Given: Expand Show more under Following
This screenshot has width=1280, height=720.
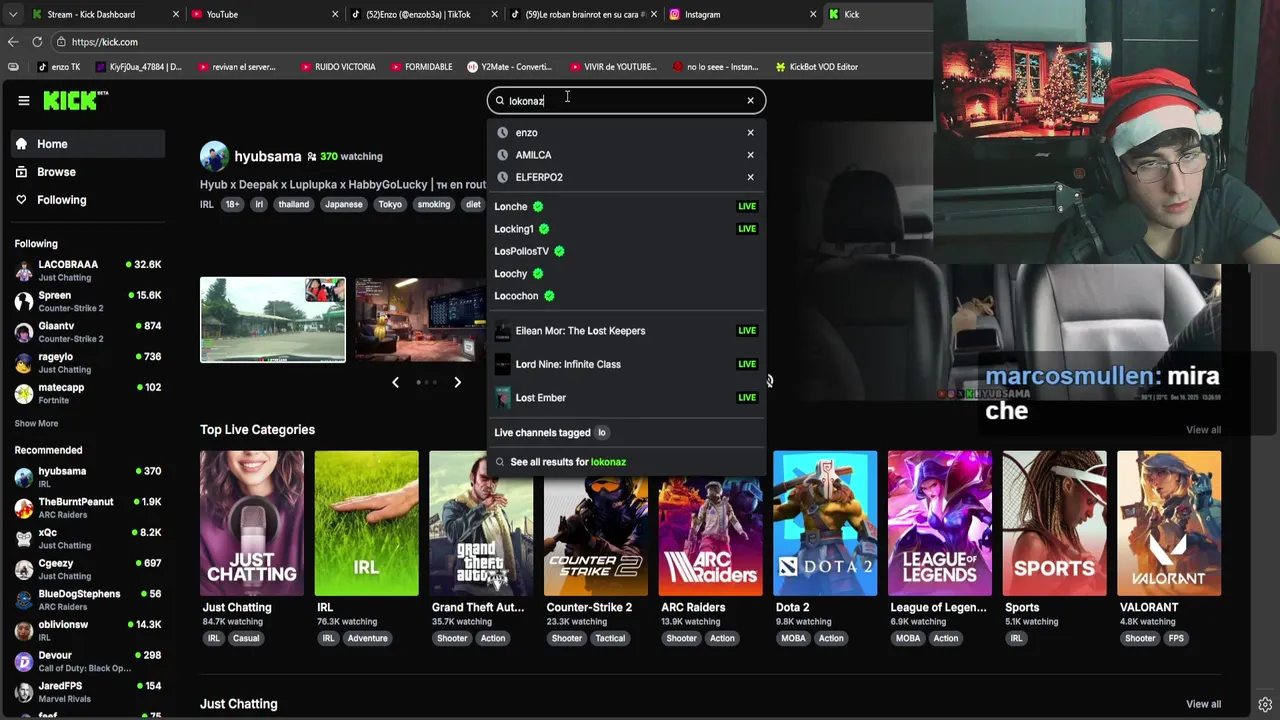Looking at the screenshot, I should [x=36, y=424].
